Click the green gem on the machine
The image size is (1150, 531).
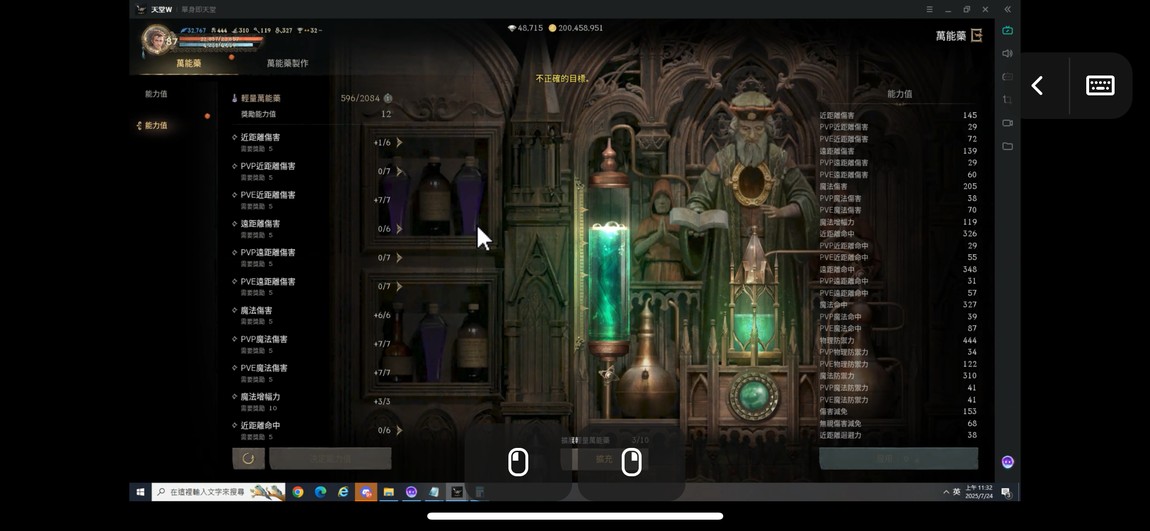click(x=753, y=395)
